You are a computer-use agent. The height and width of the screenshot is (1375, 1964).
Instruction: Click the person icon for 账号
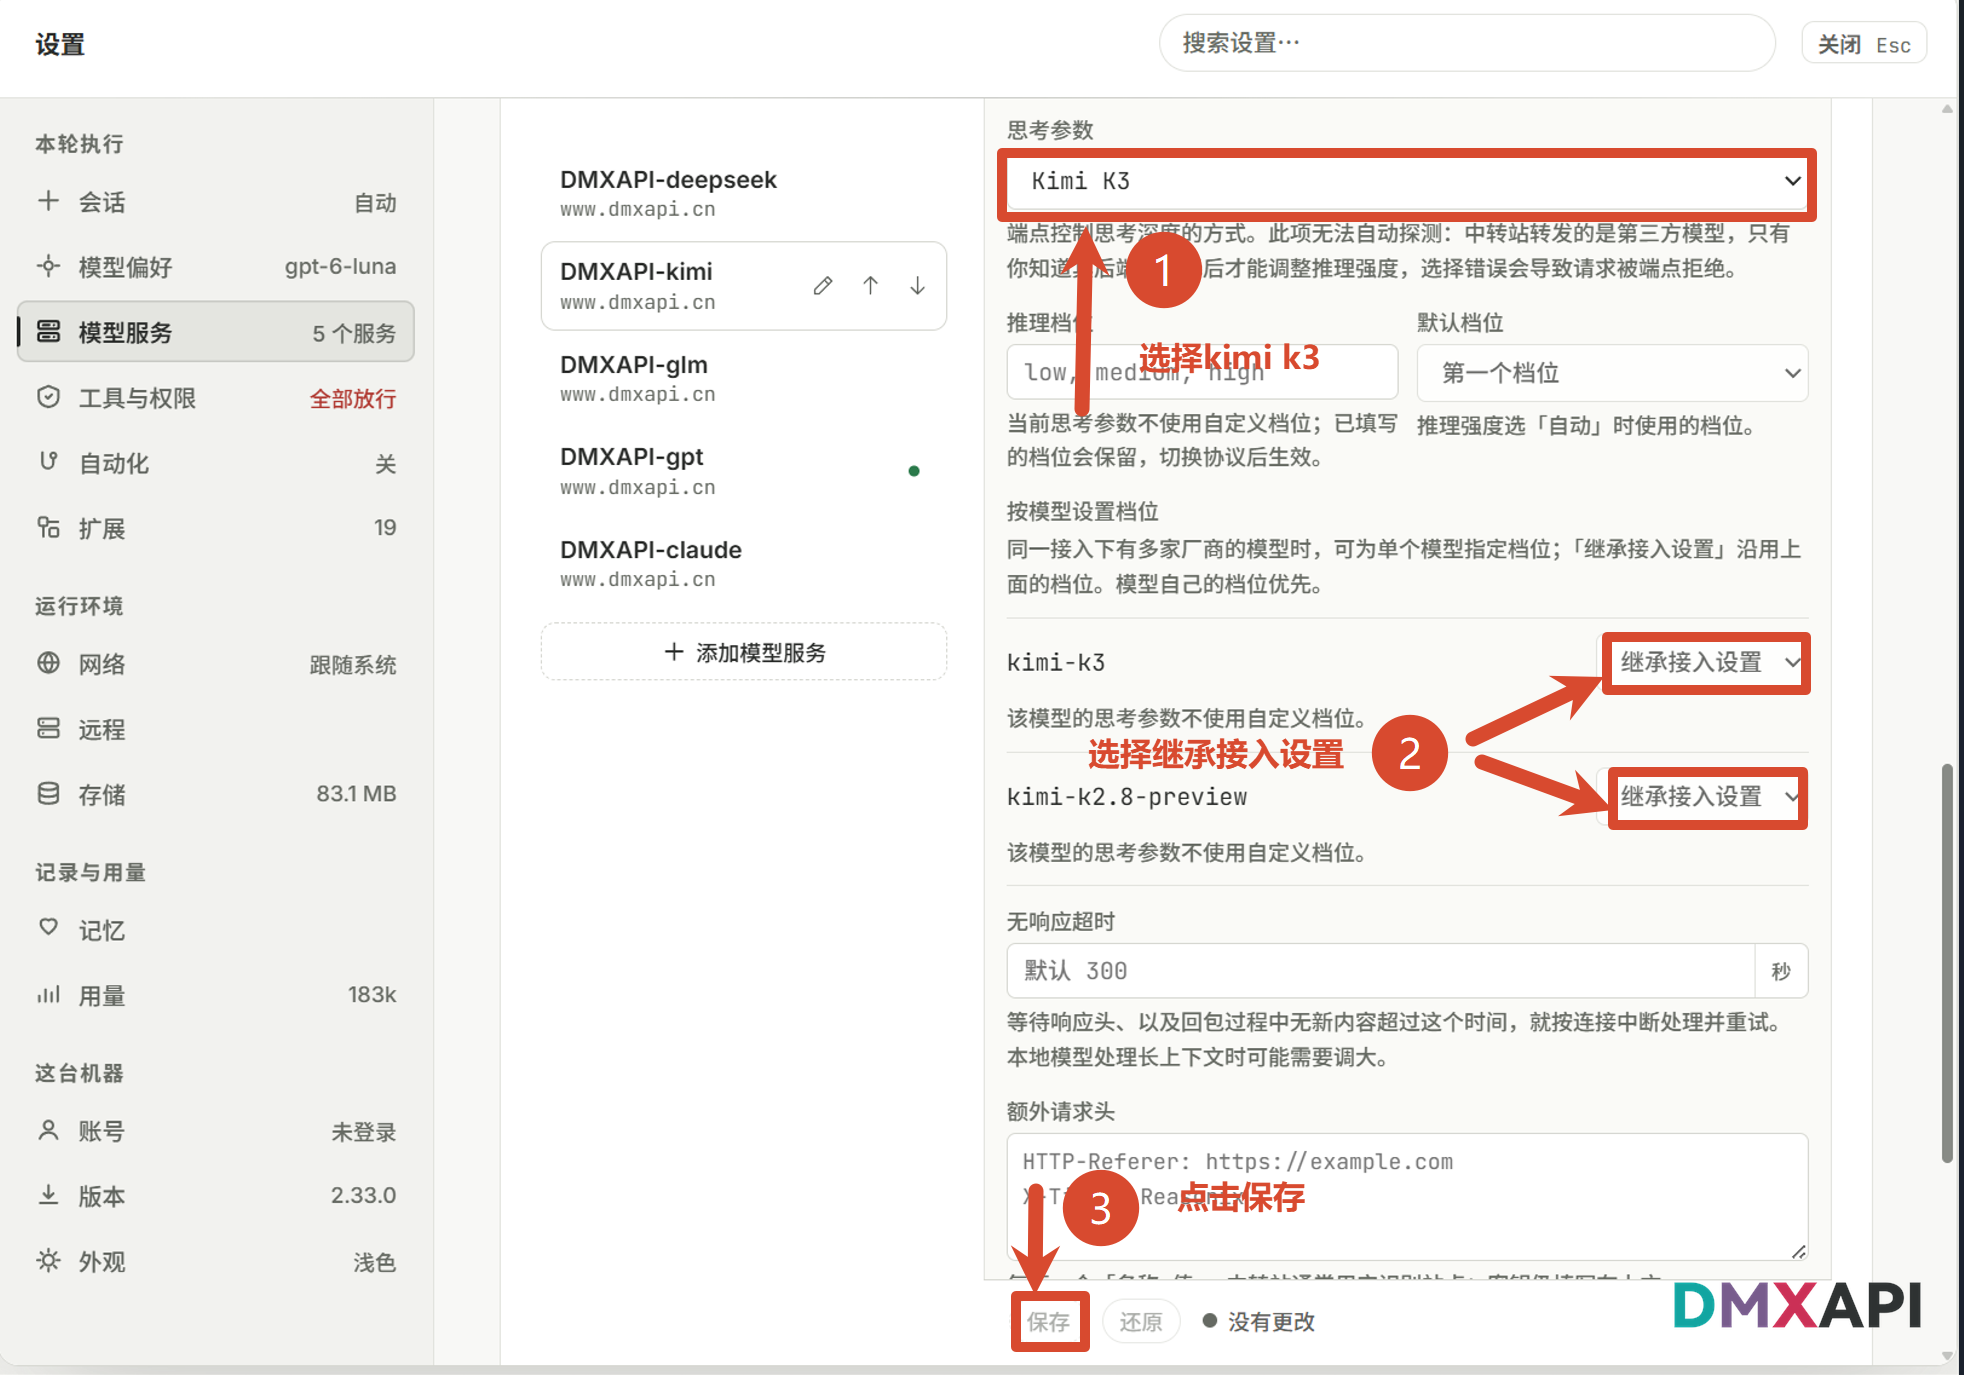[48, 1130]
